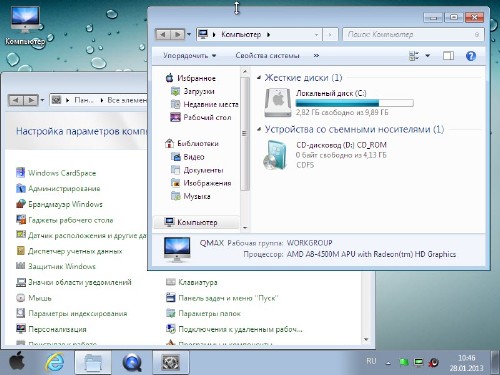Open Защитник Windows item

[56, 266]
